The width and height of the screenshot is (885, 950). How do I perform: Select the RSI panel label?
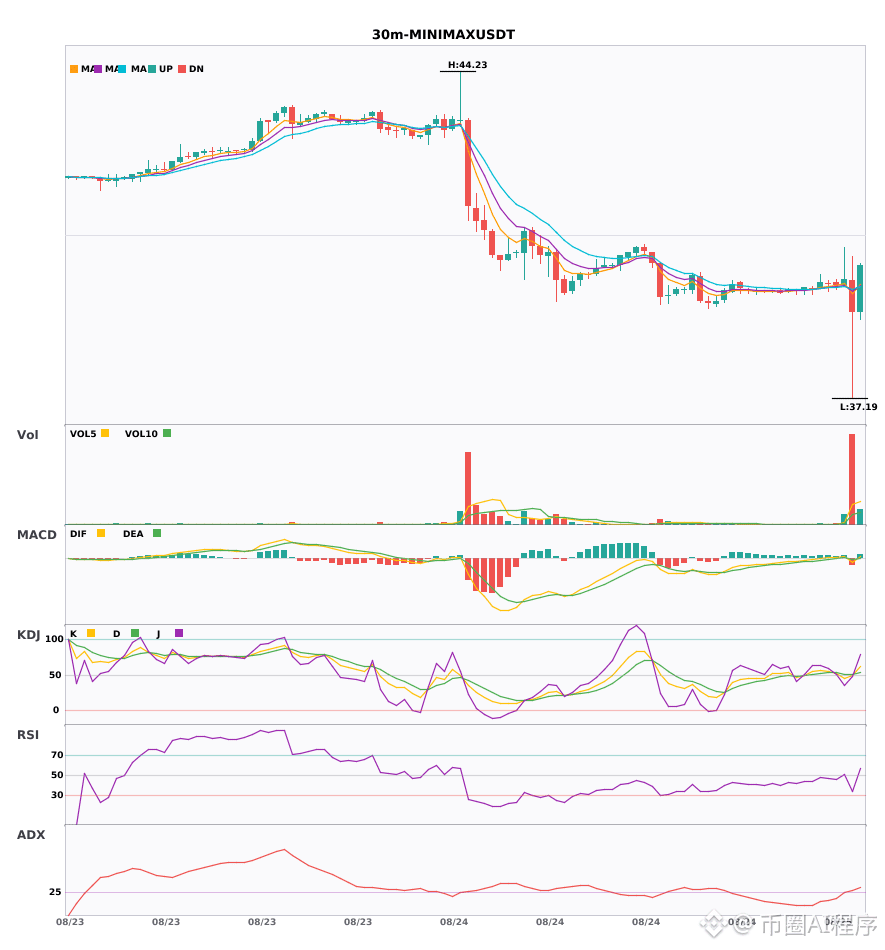coord(28,734)
